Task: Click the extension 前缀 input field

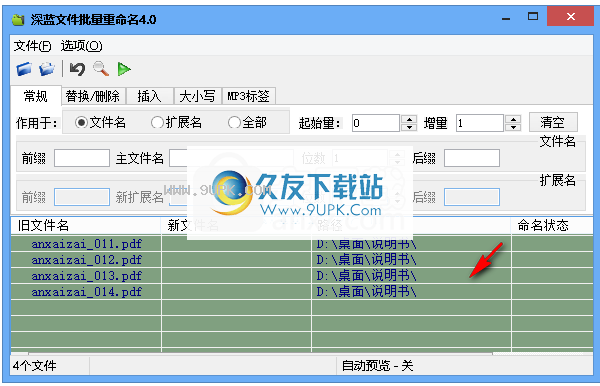Action: point(82,197)
